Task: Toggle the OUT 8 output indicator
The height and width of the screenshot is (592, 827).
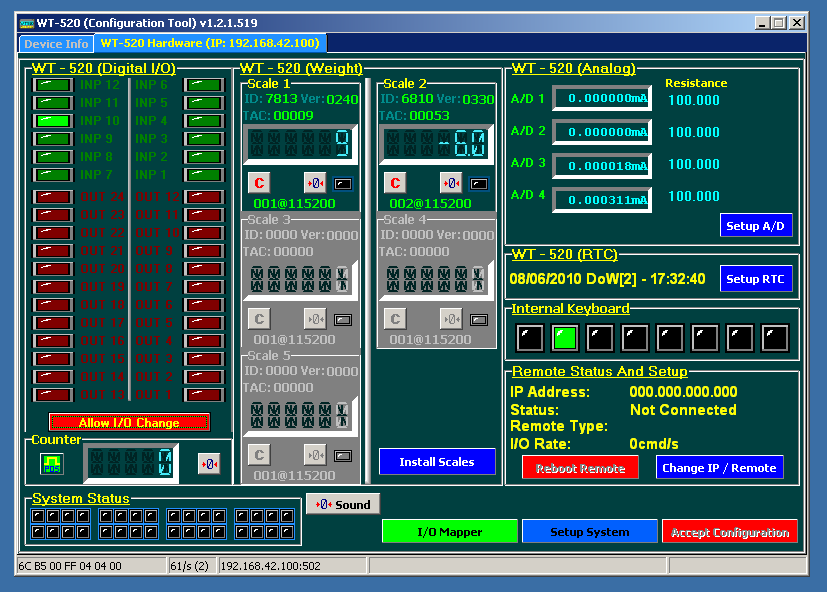Action: (x=204, y=269)
